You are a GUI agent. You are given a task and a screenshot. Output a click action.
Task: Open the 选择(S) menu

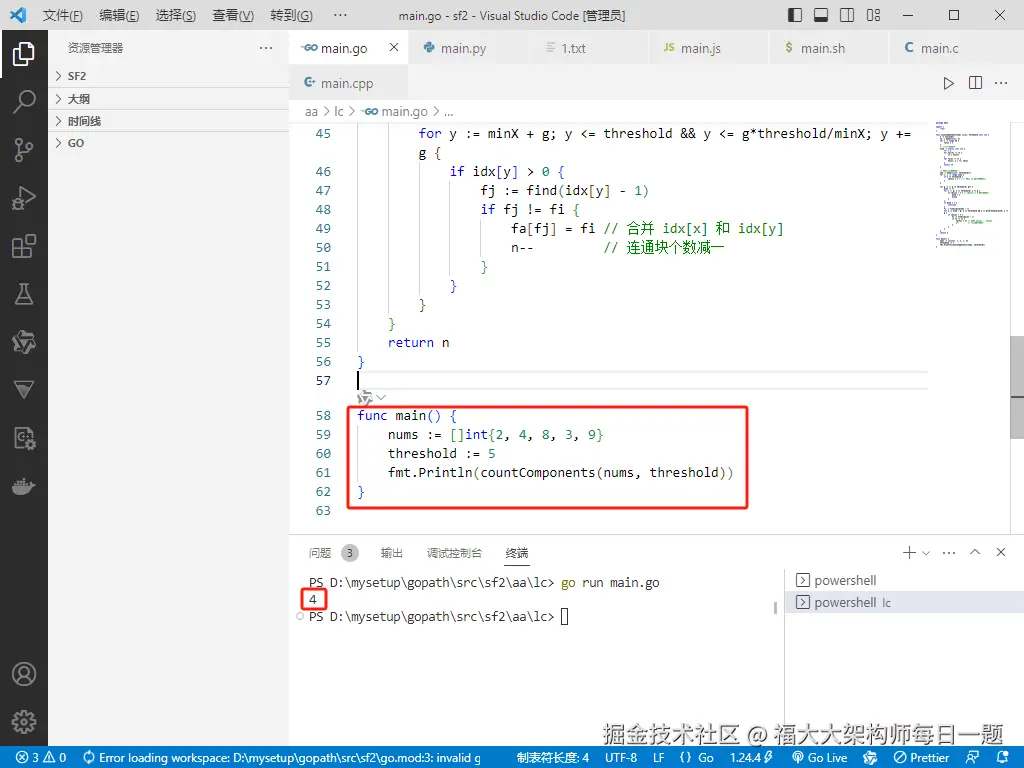(x=176, y=15)
